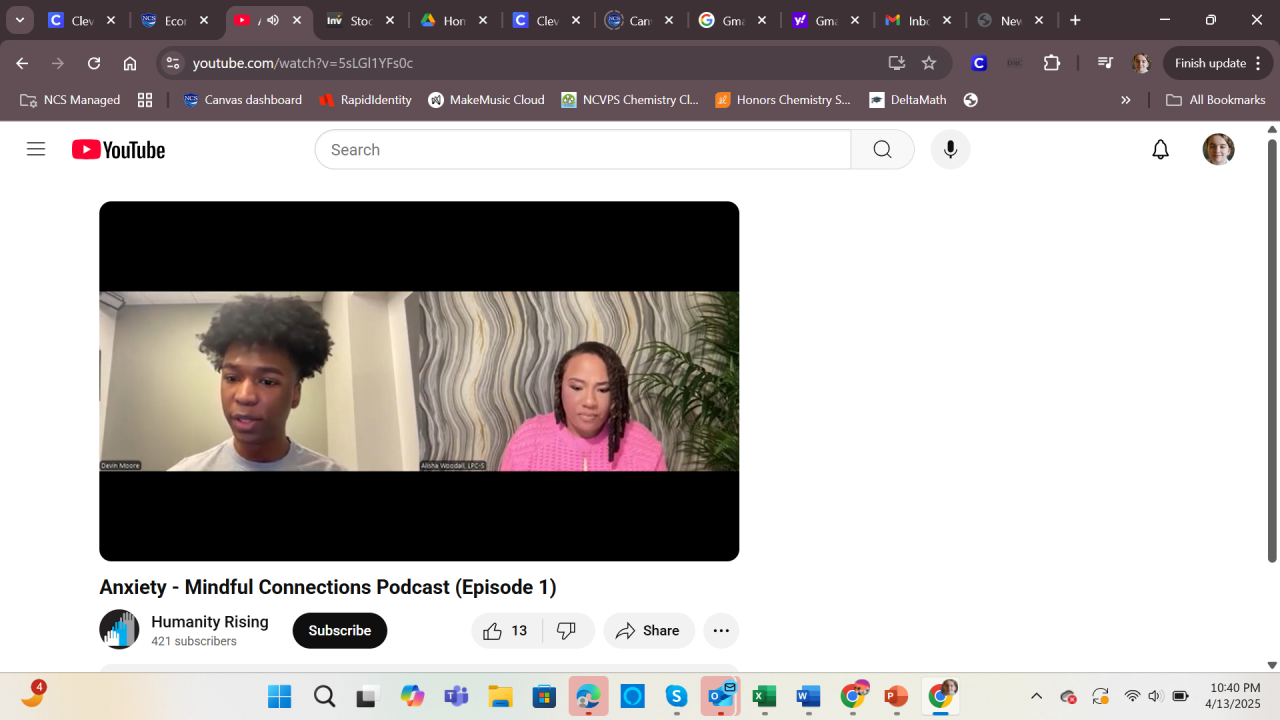Open the YouTube guide hamburger menu
The width and height of the screenshot is (1280, 720).
36,149
